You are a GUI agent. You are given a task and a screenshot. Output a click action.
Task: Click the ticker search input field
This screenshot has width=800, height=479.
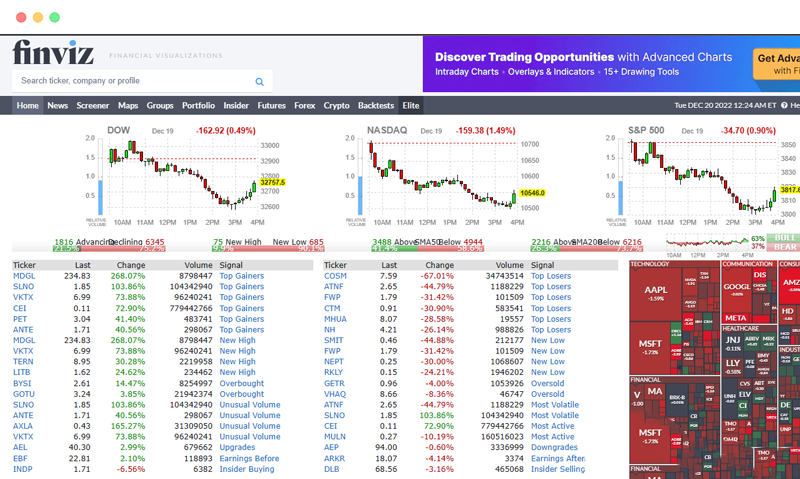[142, 81]
